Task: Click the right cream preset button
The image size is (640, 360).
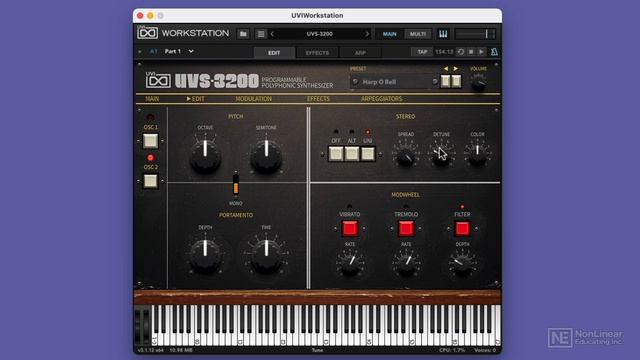Action: pyautogui.click(x=456, y=81)
